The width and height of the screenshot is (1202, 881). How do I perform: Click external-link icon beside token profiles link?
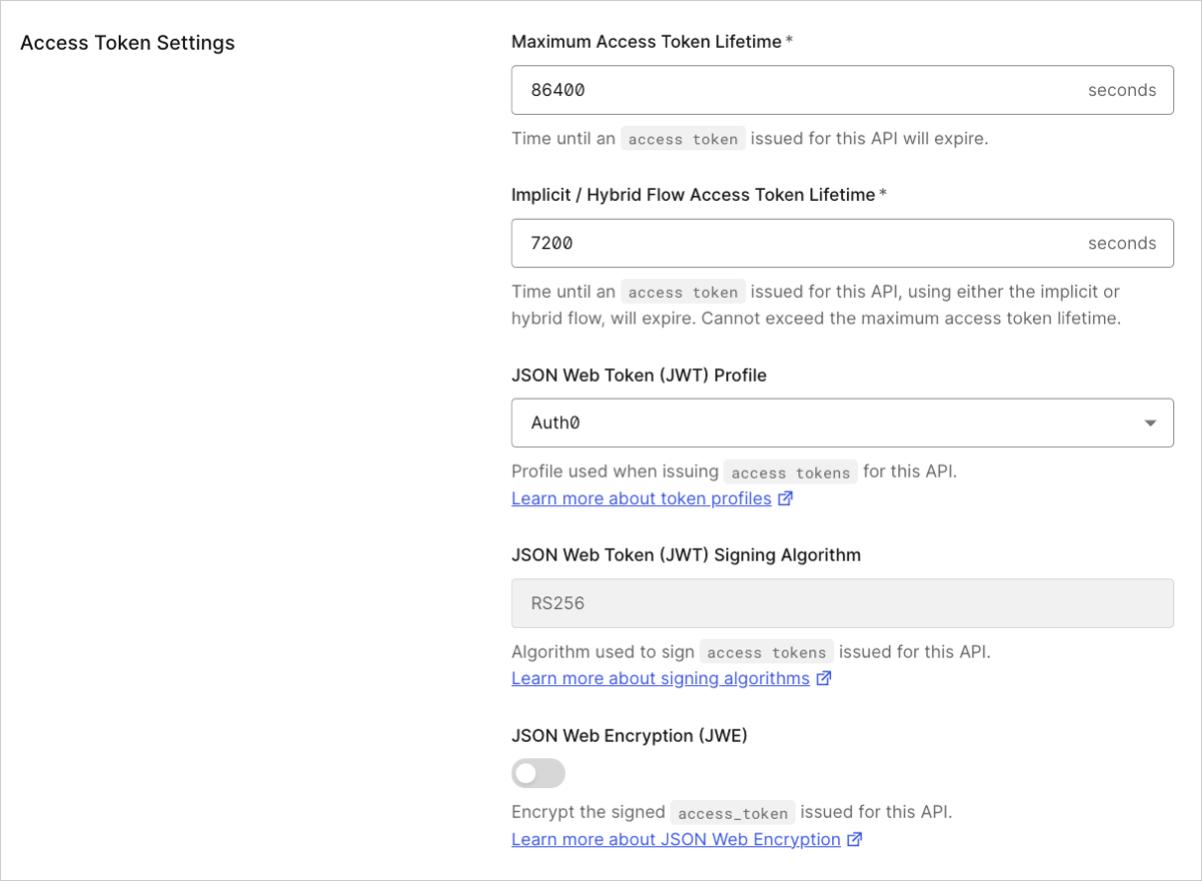785,498
